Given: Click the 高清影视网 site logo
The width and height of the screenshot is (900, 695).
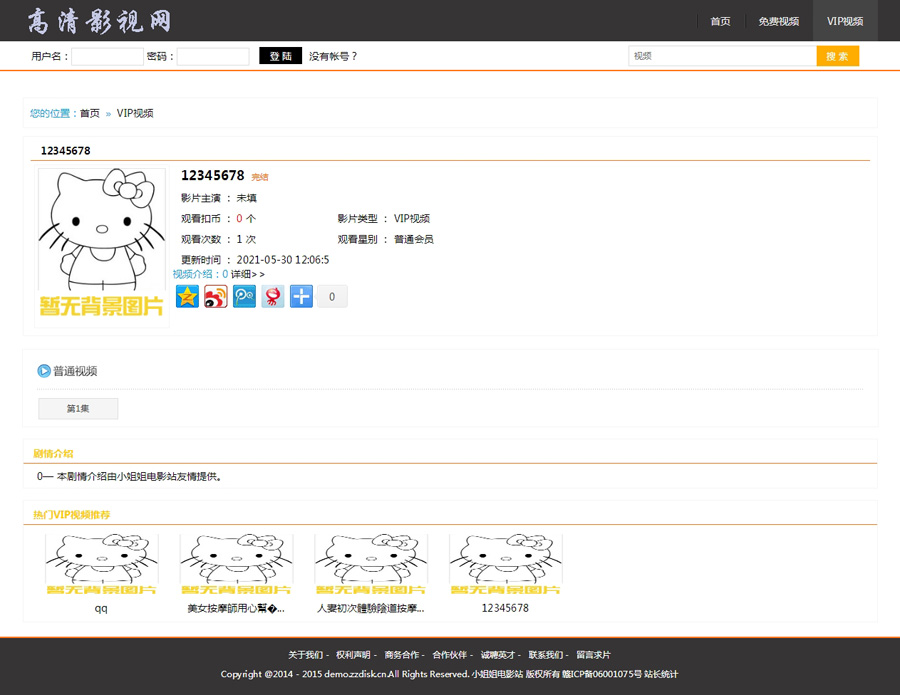Looking at the screenshot, I should 99,20.
